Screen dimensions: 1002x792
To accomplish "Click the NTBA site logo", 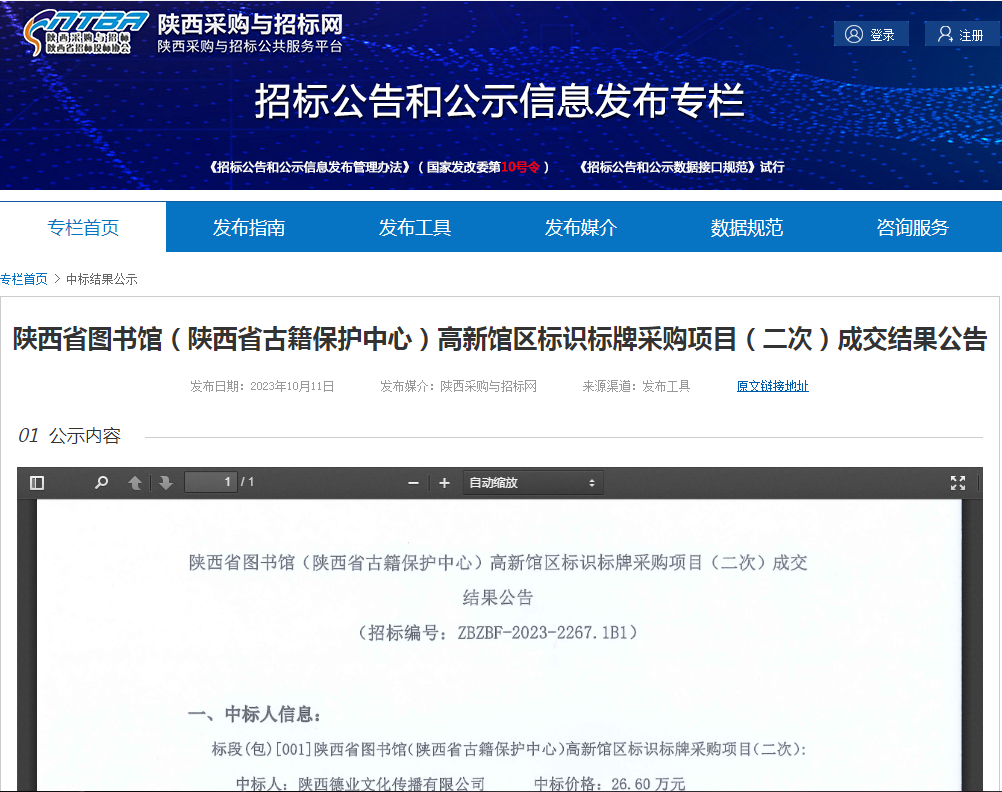I will tap(86, 33).
